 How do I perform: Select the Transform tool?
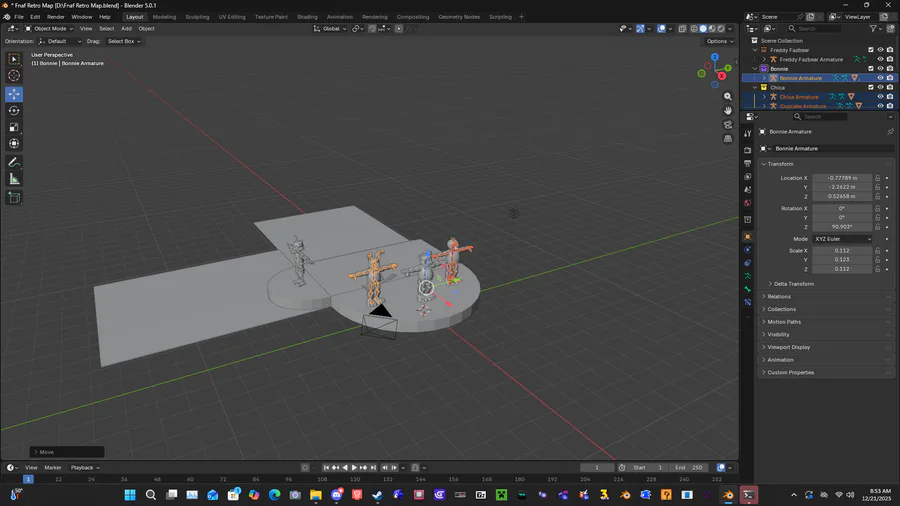(14, 143)
